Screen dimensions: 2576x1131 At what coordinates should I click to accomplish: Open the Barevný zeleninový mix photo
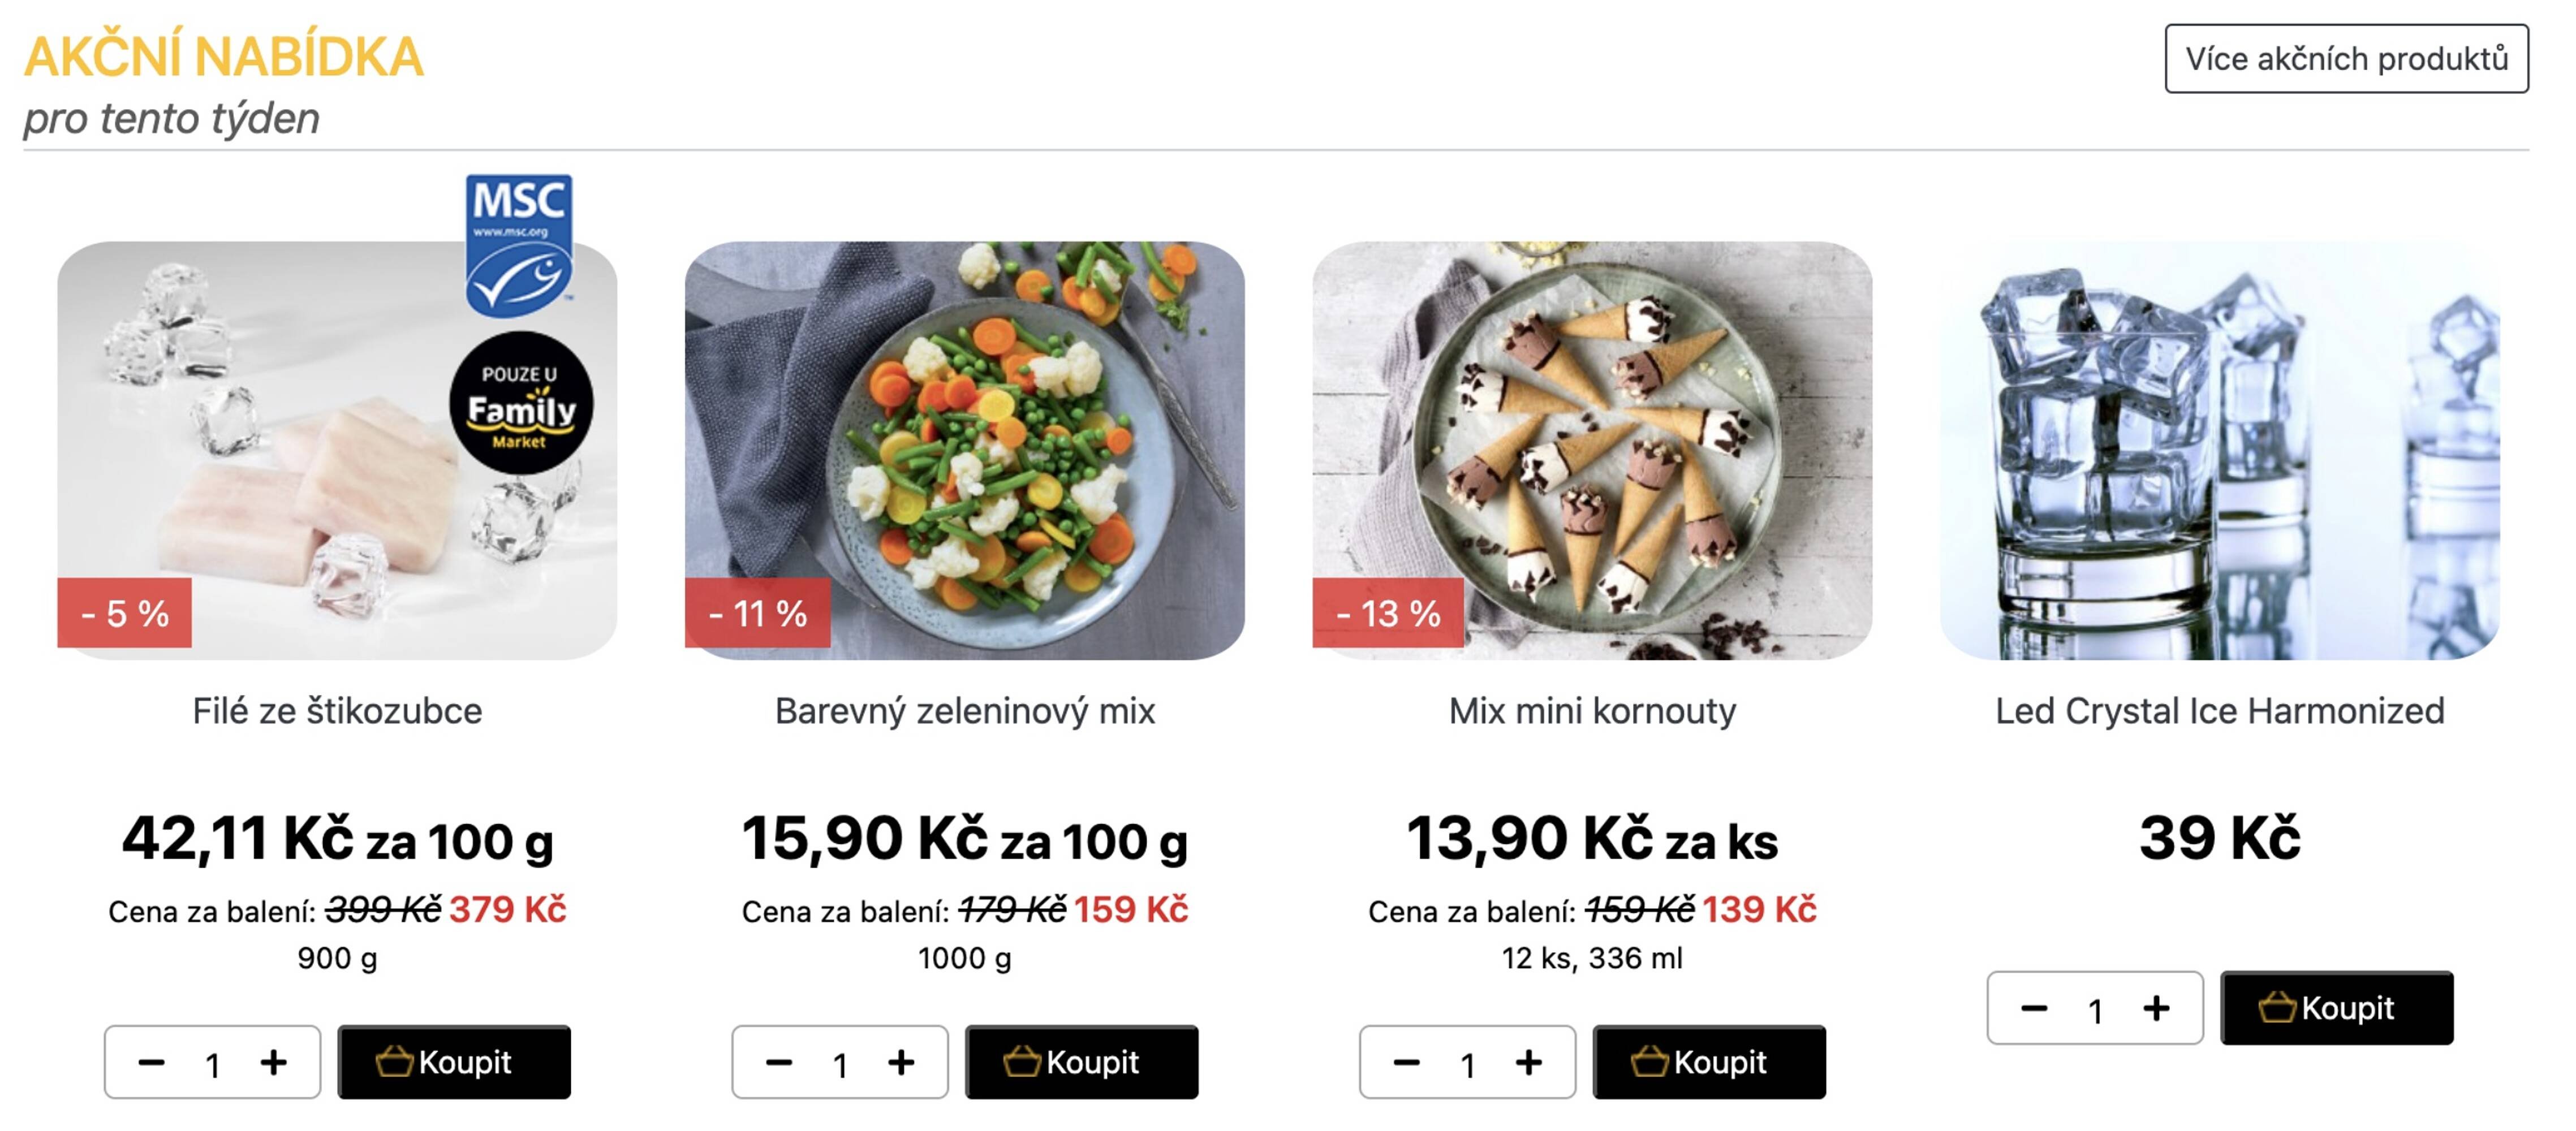pos(964,450)
